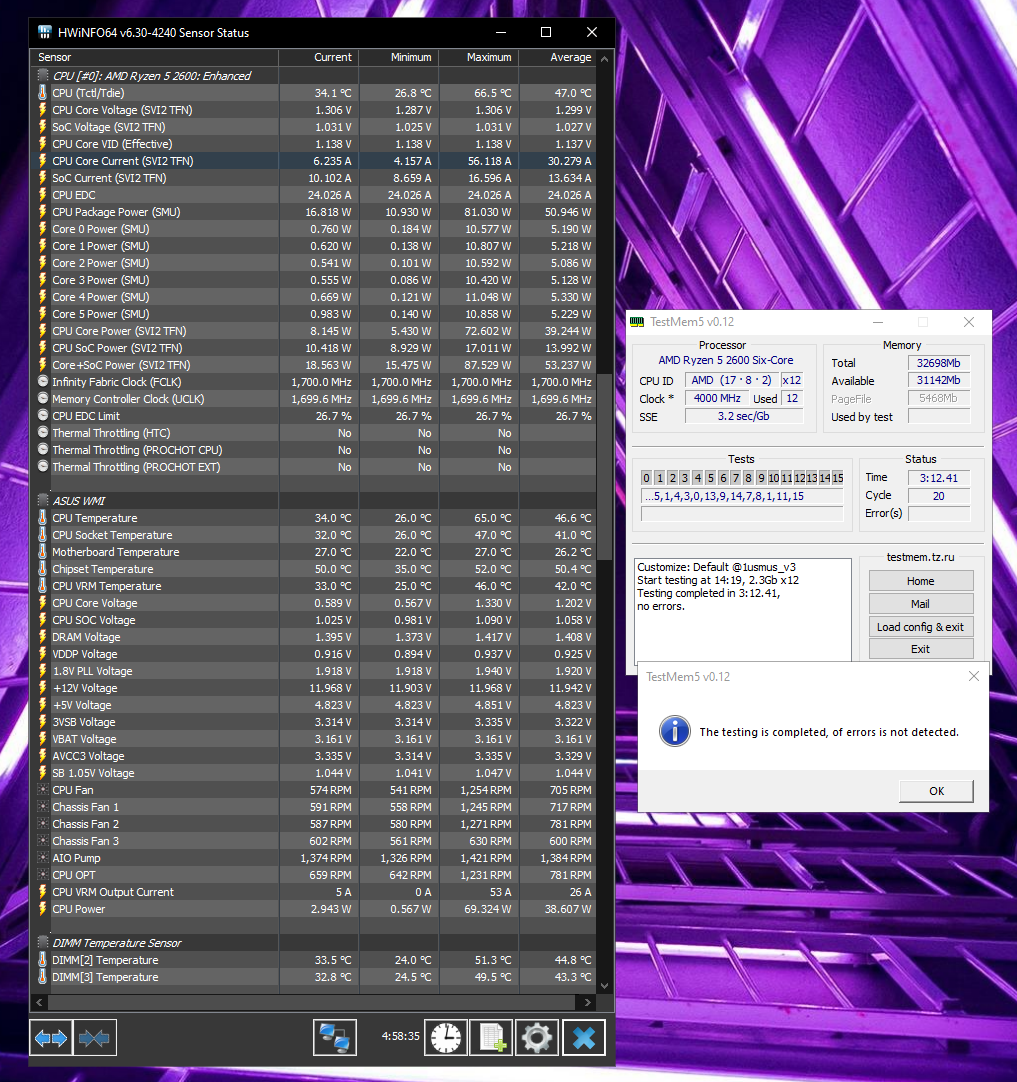Viewport: 1017px width, 1082px height.
Task: Click the TestMem5 log text box
Action: tap(742, 609)
